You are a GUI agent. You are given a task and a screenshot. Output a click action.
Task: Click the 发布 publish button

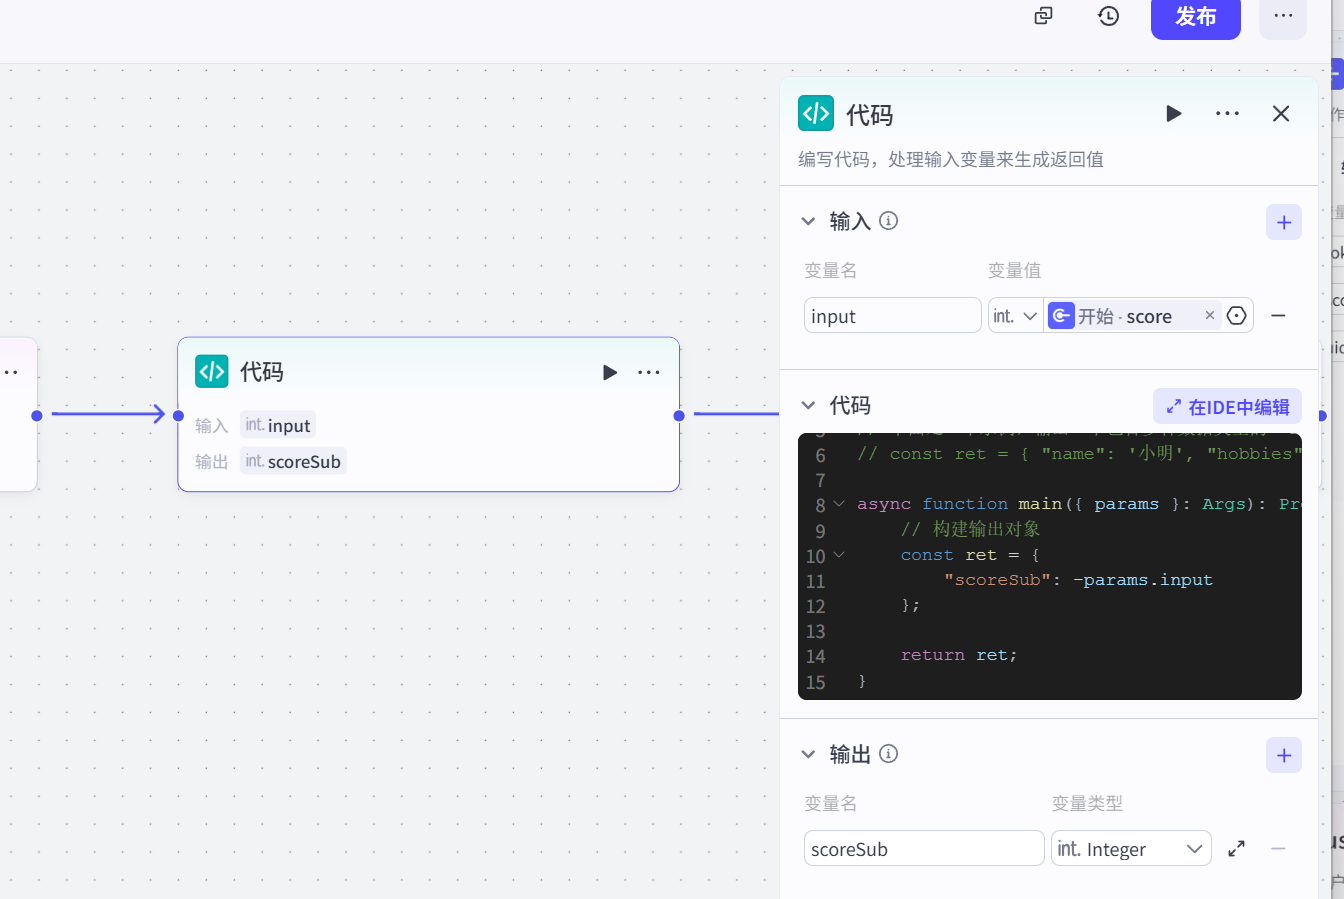(x=1195, y=17)
